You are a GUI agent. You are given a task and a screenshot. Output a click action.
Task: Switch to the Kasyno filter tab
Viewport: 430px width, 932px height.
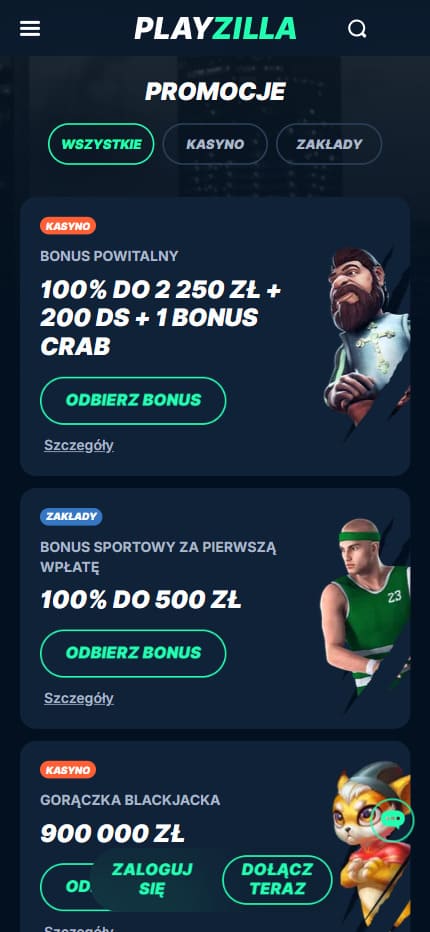pyautogui.click(x=215, y=144)
